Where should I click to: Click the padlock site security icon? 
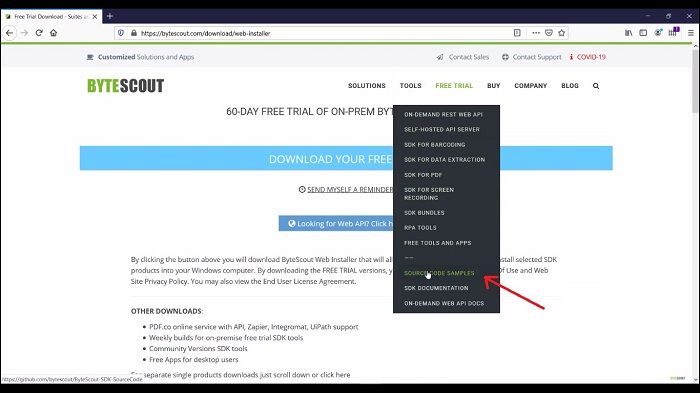click(x=133, y=33)
